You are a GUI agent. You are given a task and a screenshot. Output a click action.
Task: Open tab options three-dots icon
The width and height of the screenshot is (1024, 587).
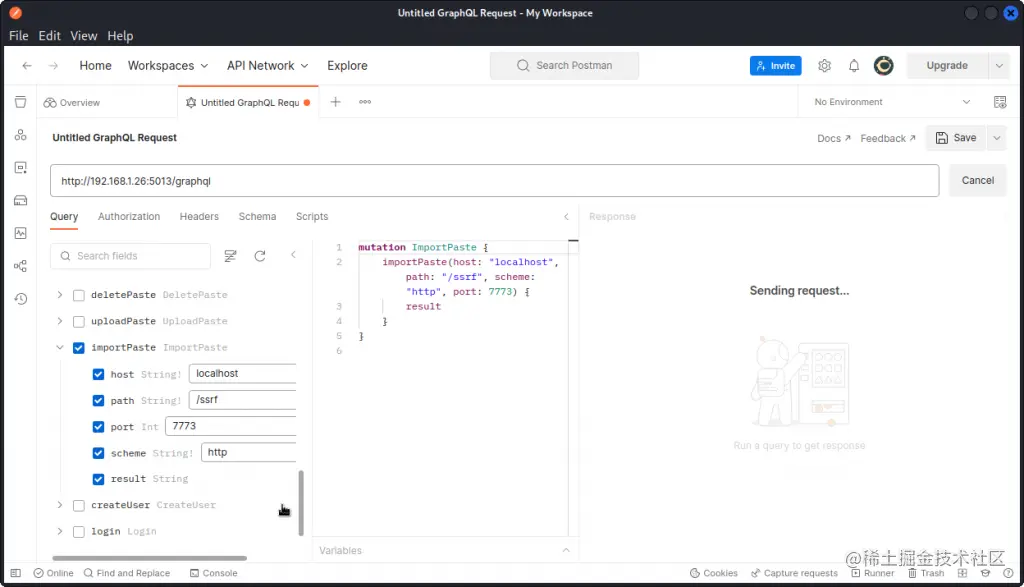365,102
